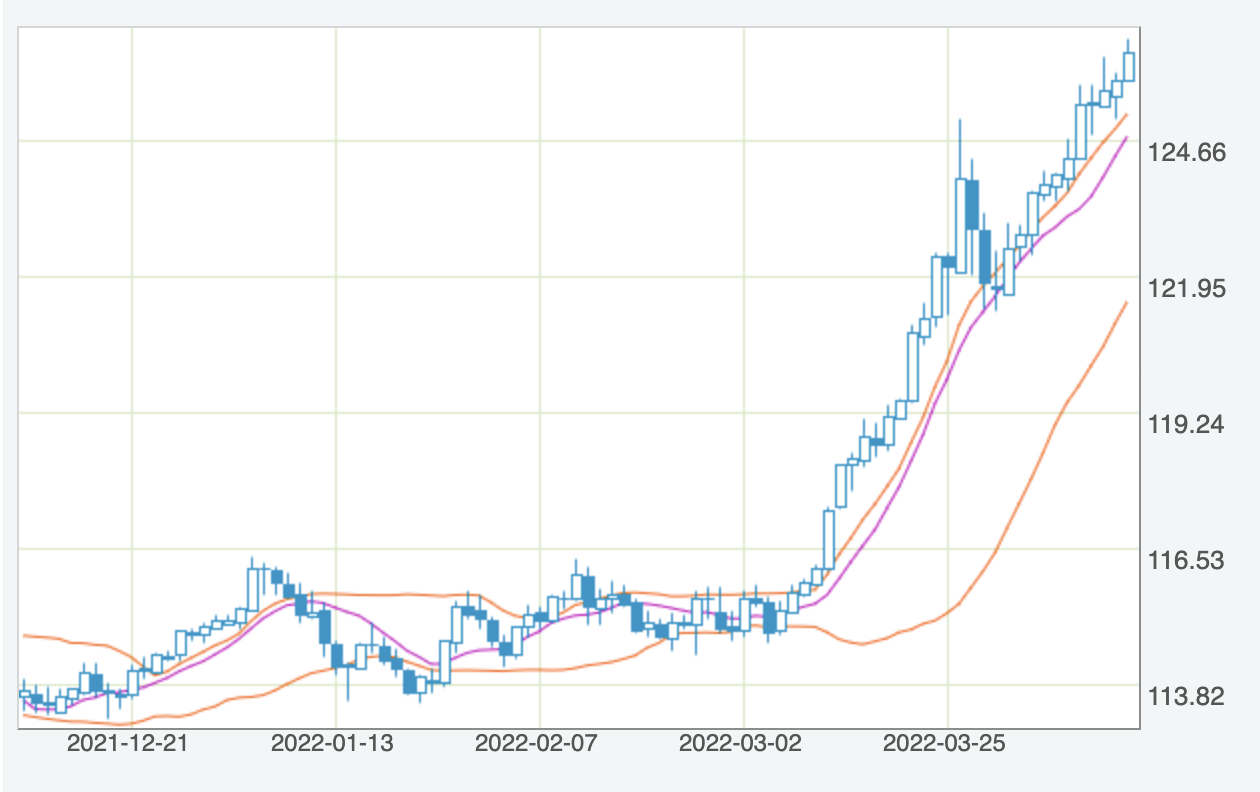Click the 113.82 price axis label

1188,696
